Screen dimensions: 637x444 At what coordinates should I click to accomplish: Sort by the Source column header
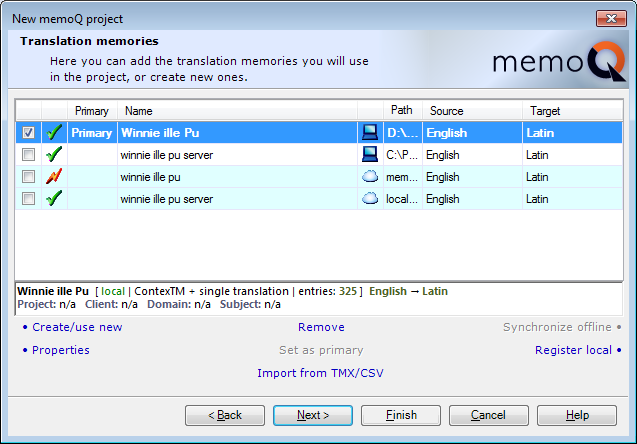[x=472, y=111]
